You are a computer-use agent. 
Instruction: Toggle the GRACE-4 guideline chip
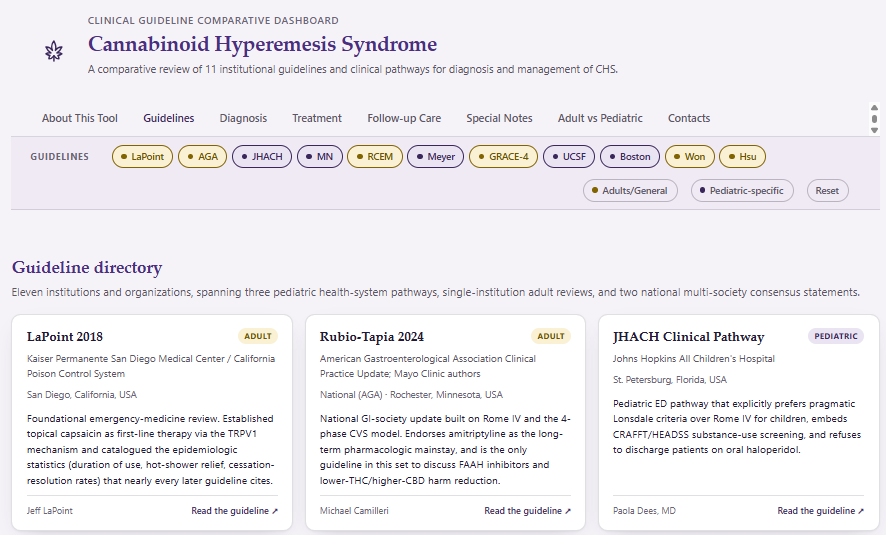point(503,156)
